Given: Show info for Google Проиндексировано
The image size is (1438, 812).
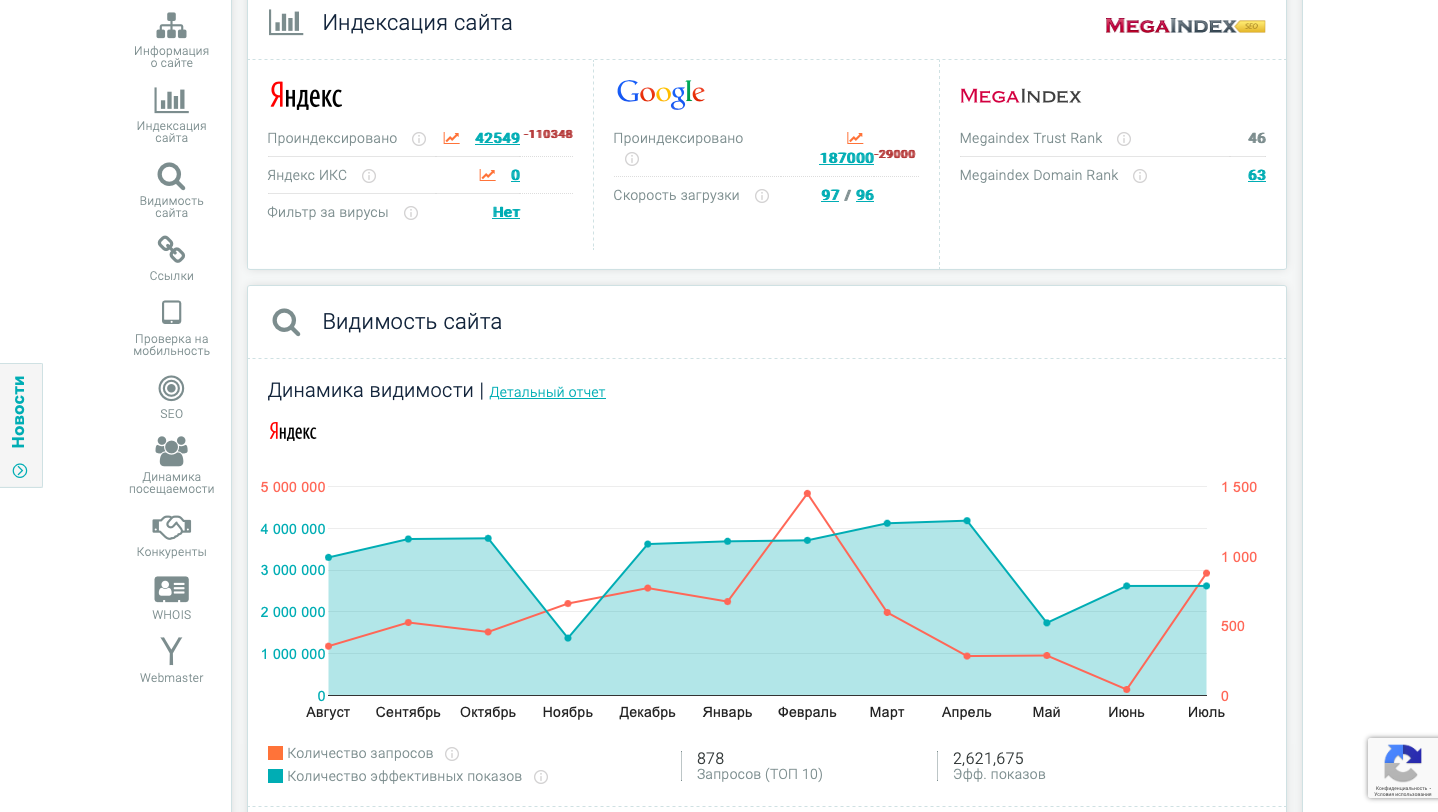Looking at the screenshot, I should pyautogui.click(x=632, y=159).
